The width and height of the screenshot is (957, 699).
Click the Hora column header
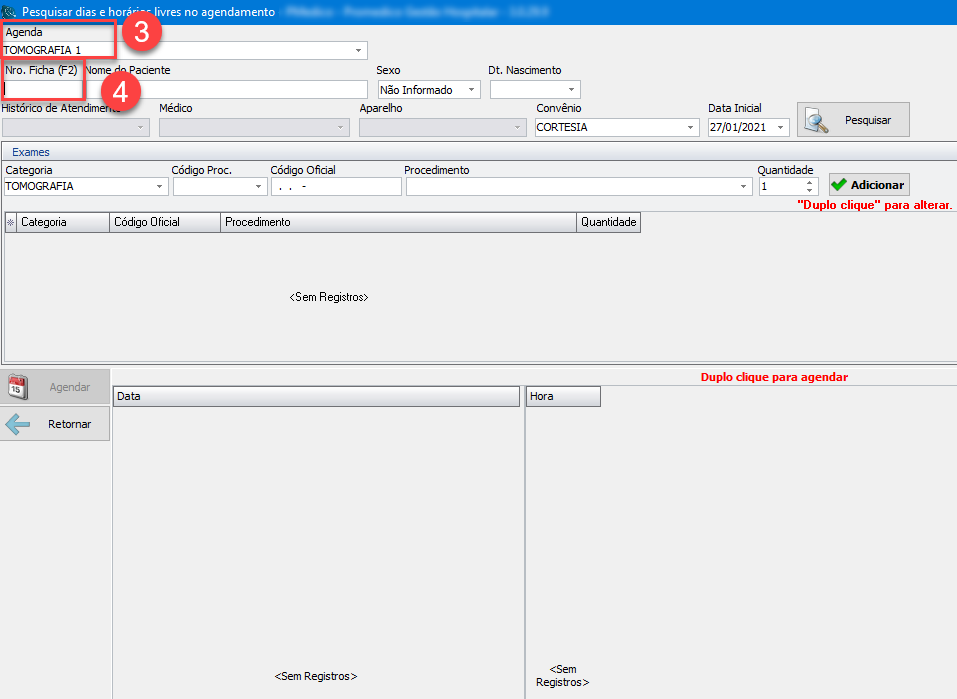[x=562, y=396]
